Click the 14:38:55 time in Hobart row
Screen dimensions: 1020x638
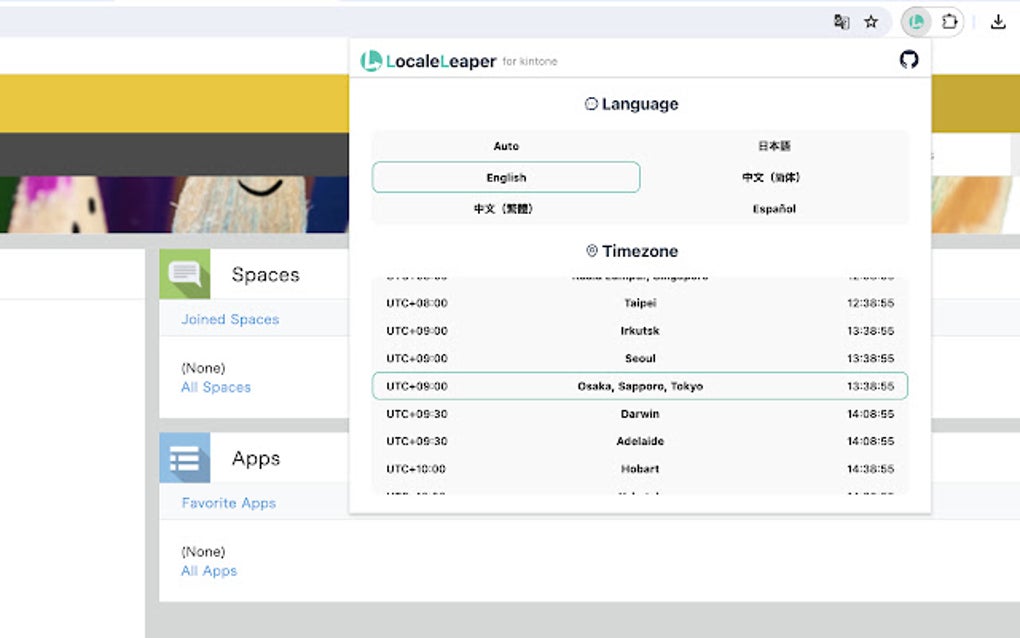point(870,469)
